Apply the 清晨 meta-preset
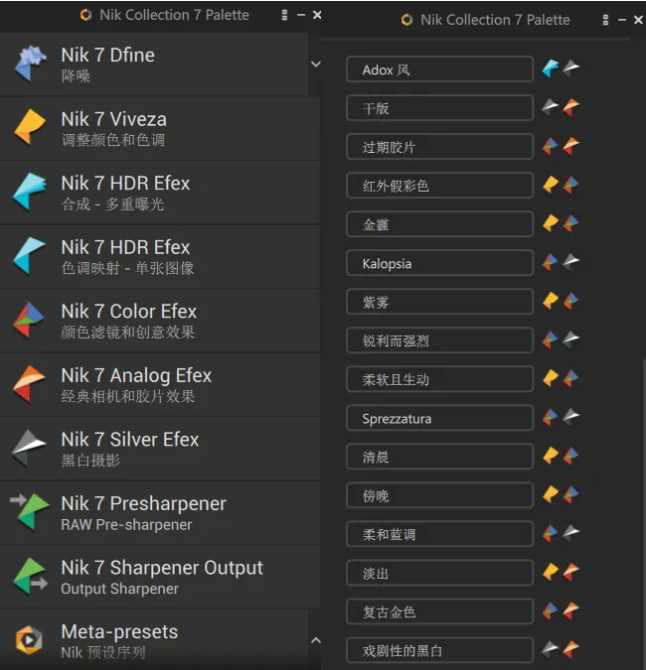This screenshot has height=670, width=646. 440,457
